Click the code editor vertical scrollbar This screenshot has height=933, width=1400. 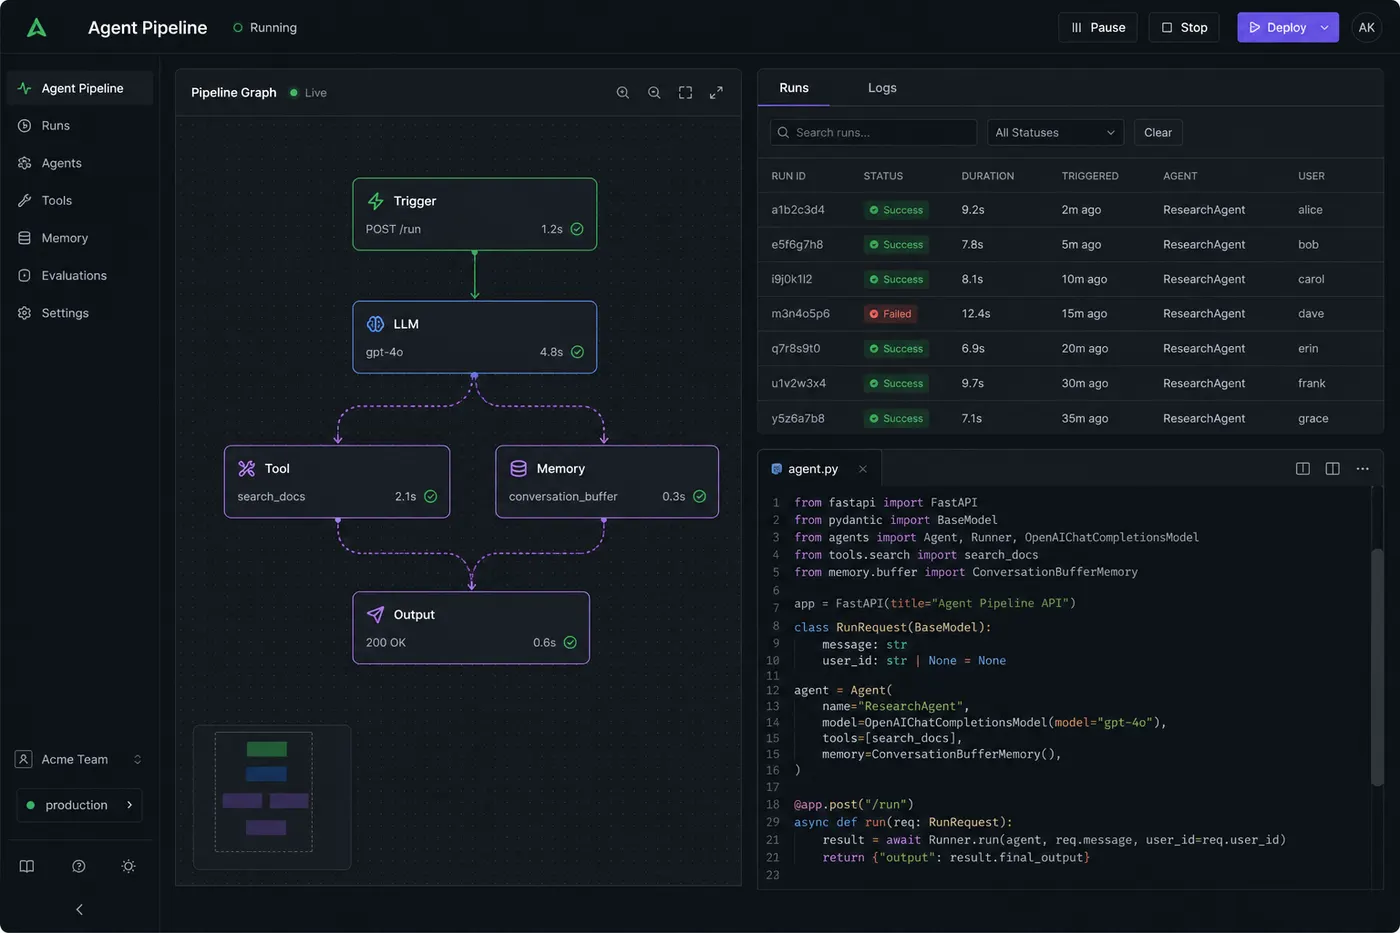click(x=1377, y=667)
